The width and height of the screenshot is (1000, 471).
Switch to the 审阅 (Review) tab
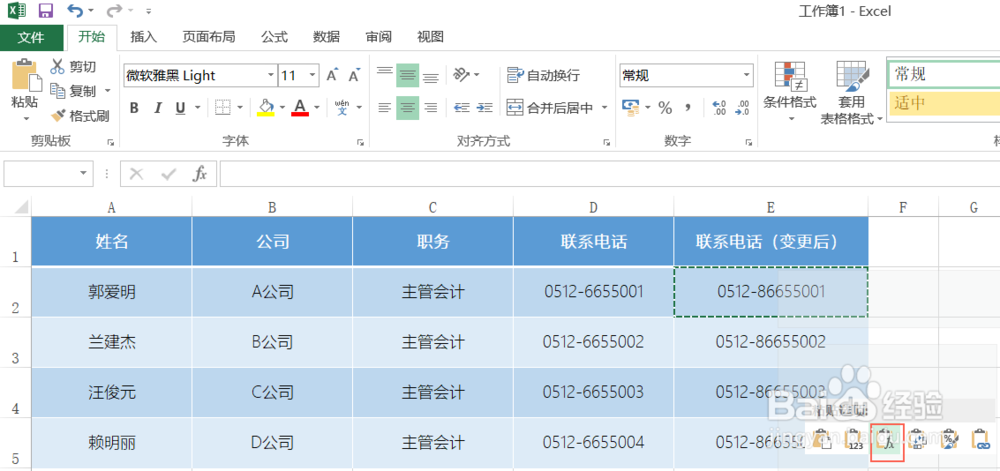click(378, 37)
